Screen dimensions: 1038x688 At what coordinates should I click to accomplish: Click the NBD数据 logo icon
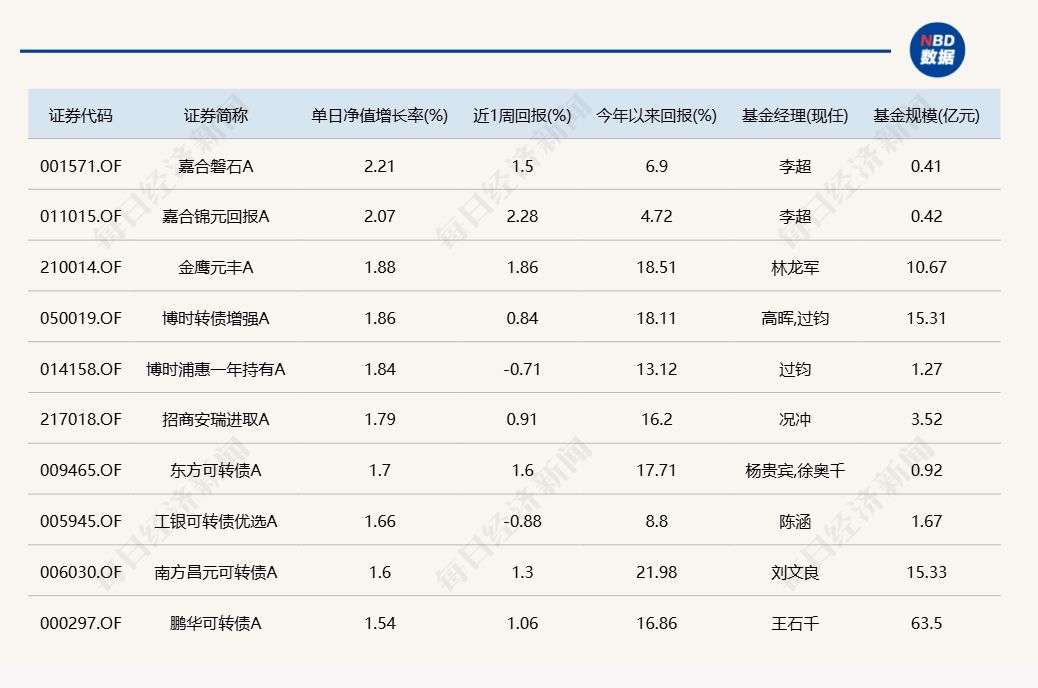[x=937, y=50]
